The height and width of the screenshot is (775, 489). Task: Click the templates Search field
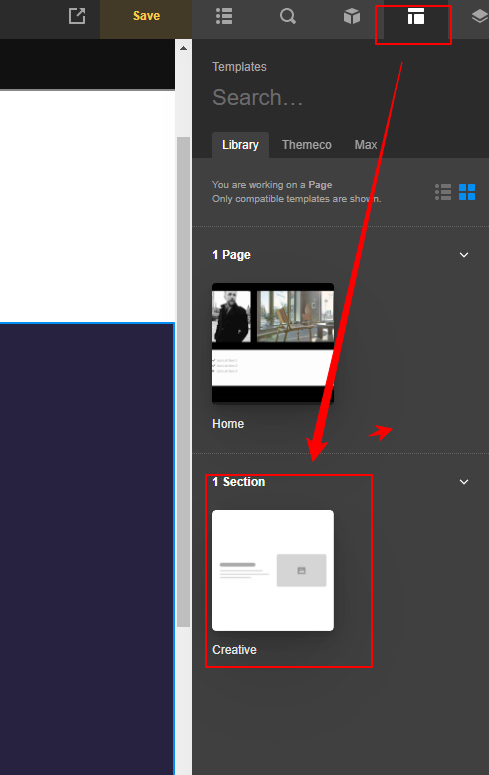tap(341, 97)
